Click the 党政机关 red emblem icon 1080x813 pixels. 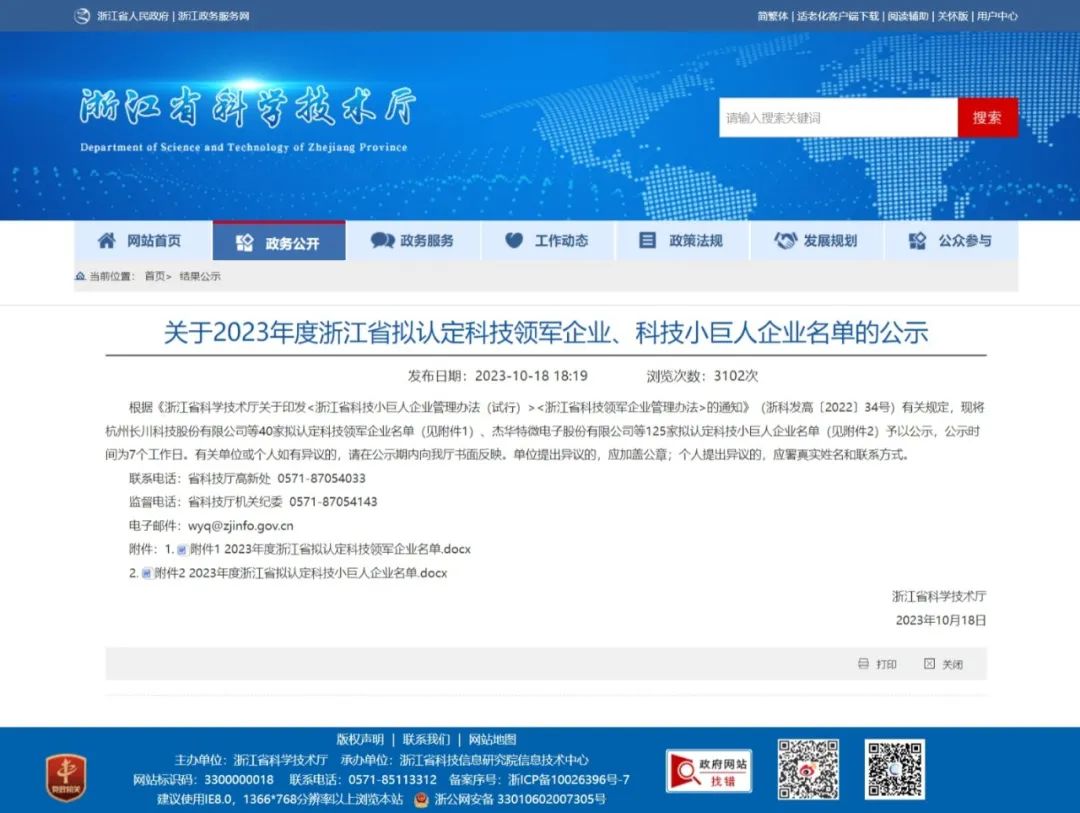point(66,775)
